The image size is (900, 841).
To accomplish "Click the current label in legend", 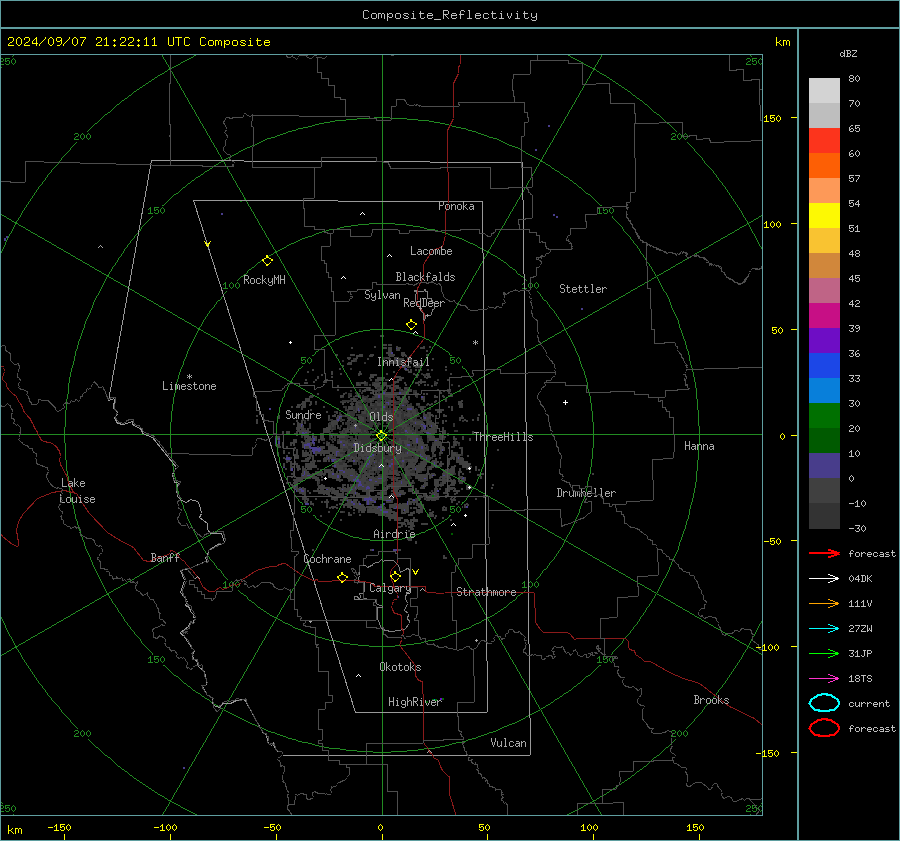I will pyautogui.click(x=869, y=703).
